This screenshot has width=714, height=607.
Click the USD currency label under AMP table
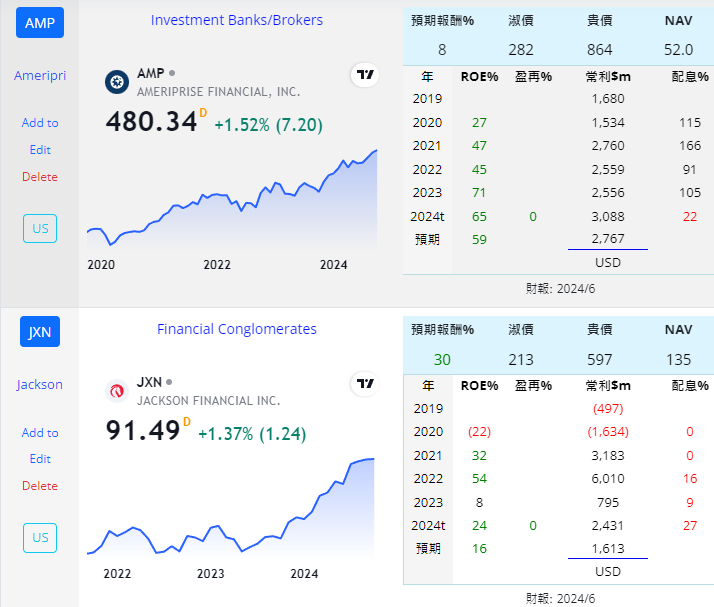point(608,263)
